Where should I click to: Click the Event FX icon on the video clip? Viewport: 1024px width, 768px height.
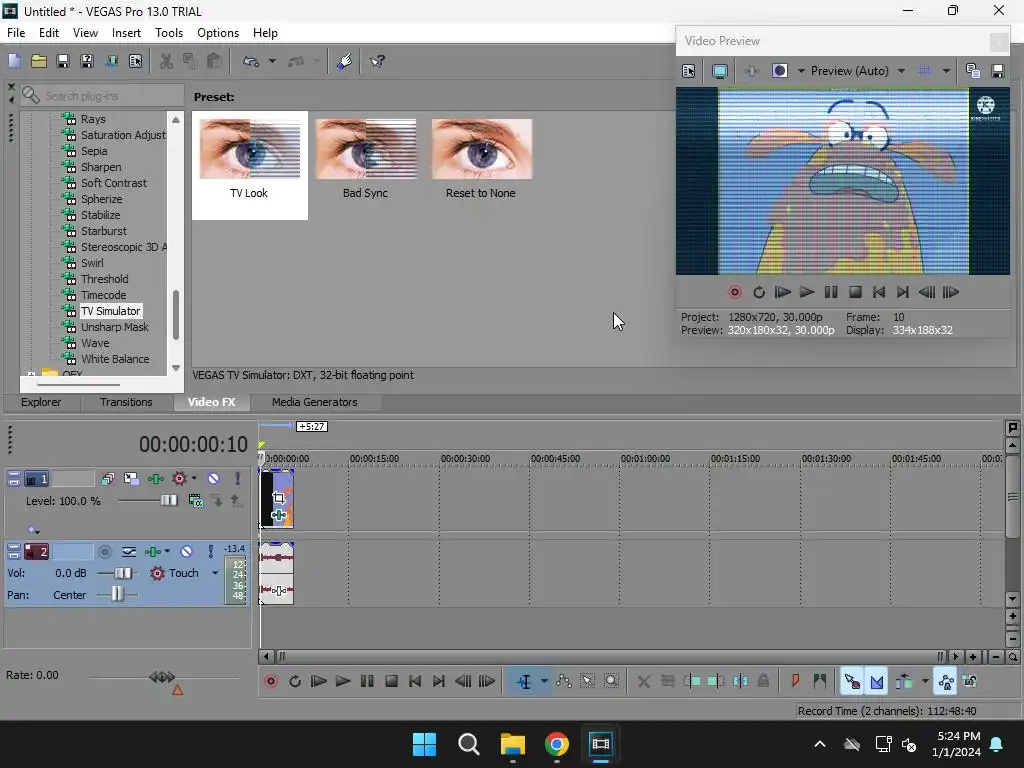pyautogui.click(x=279, y=515)
